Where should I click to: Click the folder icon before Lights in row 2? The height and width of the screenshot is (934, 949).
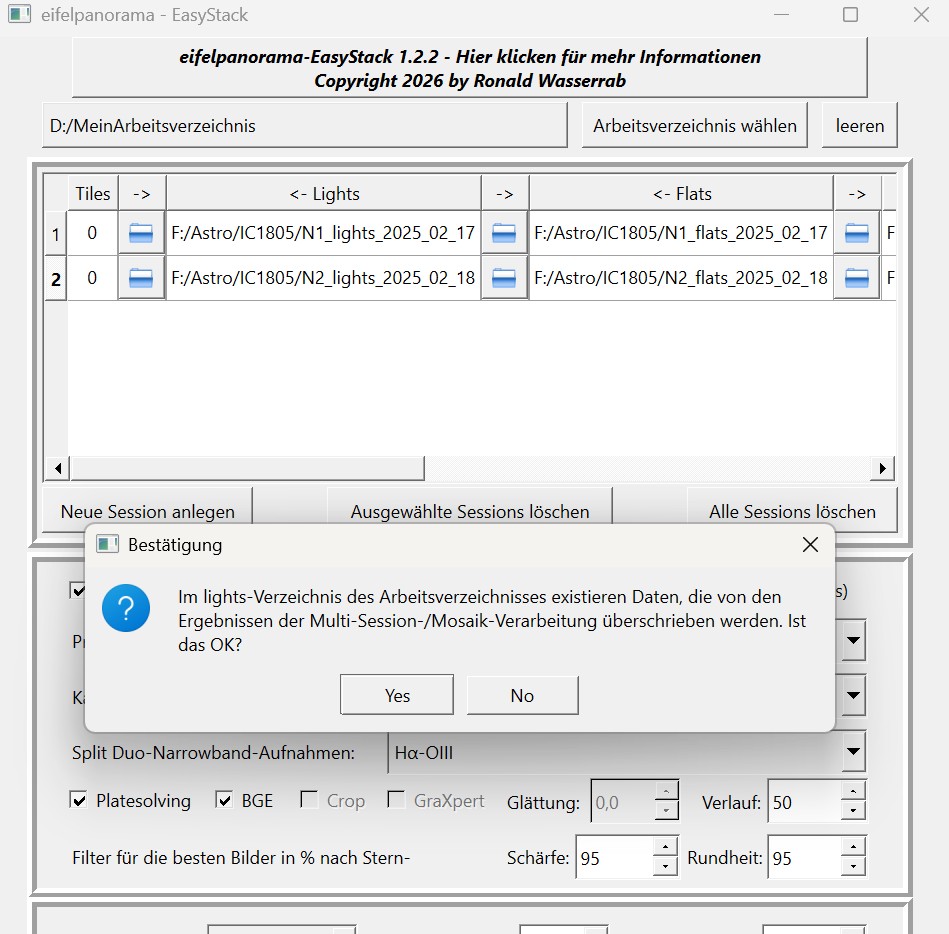pyautogui.click(x=141, y=278)
